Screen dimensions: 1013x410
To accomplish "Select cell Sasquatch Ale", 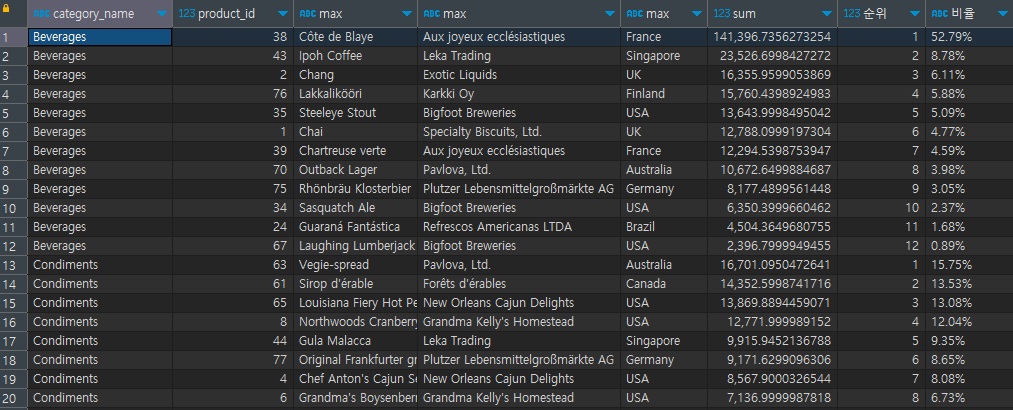I will (355, 208).
